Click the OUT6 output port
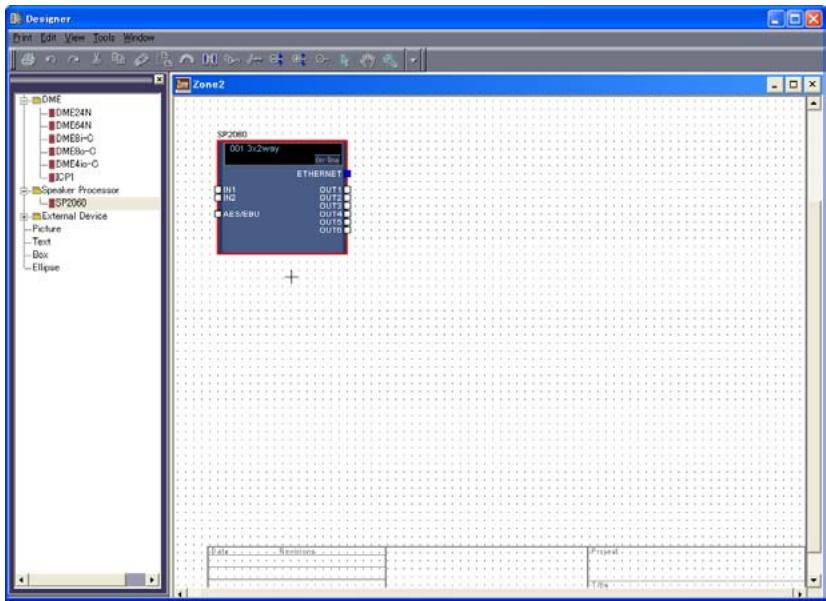Screen dimensions: 826x601 347,230
